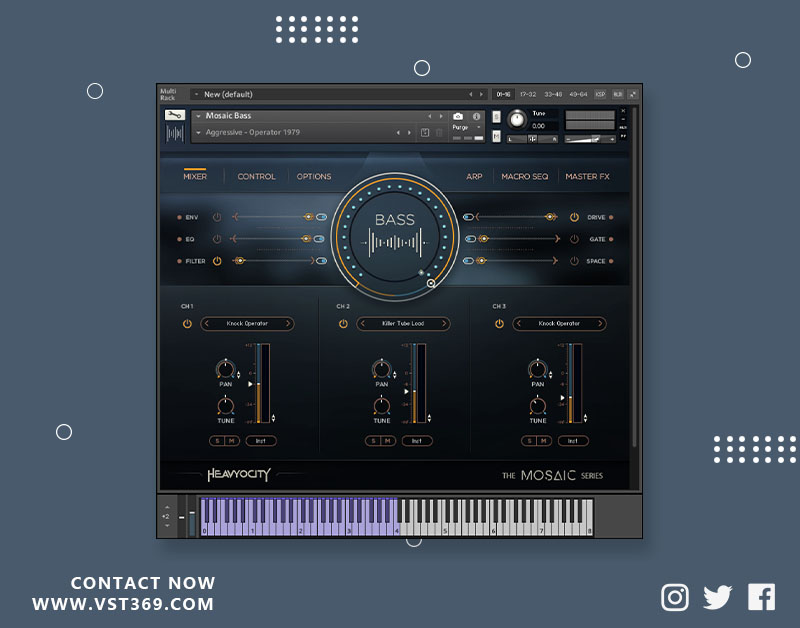The height and width of the screenshot is (628, 800).
Task: Open Aggressive - Operator 1979 snapshot dropdown
Action: [x=198, y=133]
